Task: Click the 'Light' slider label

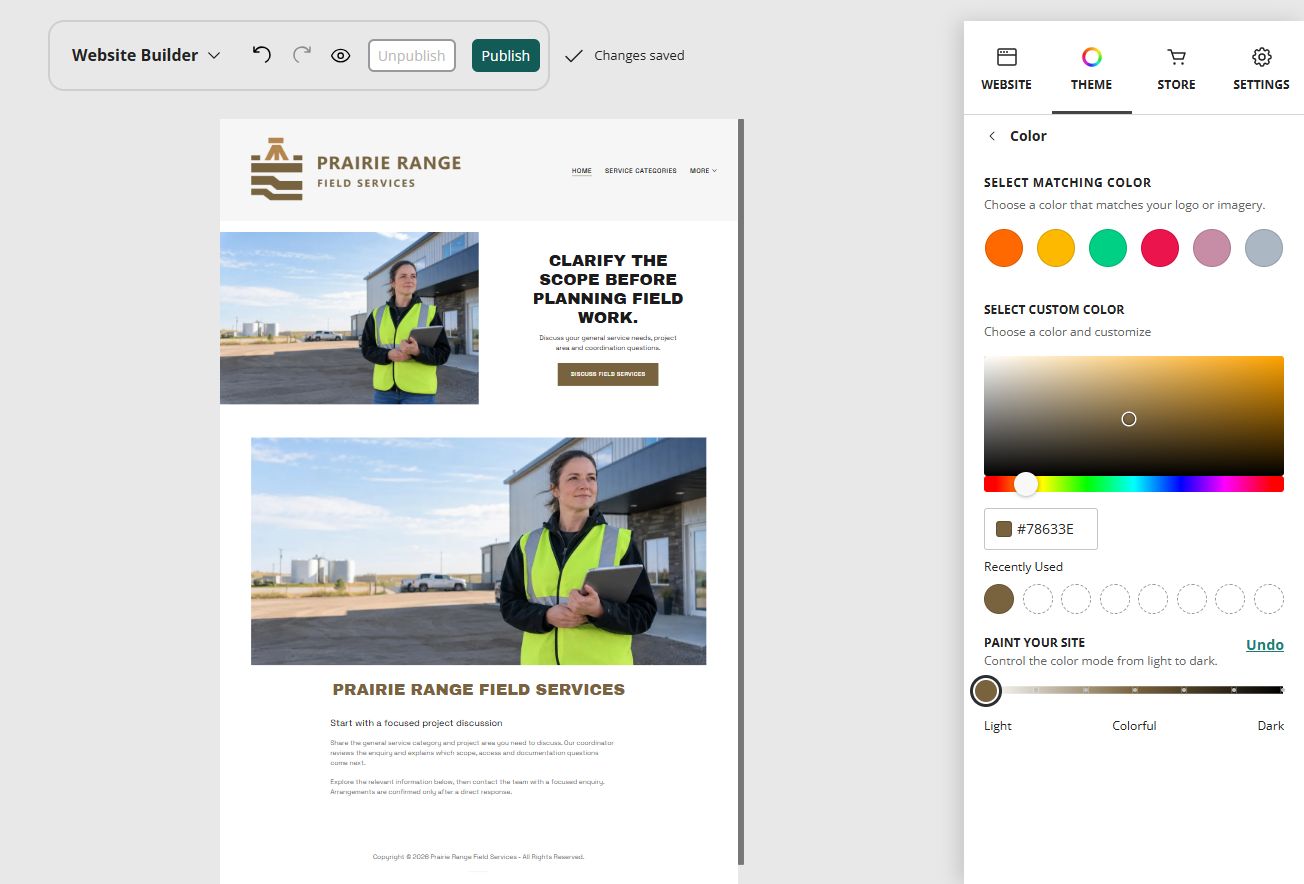Action: (998, 726)
